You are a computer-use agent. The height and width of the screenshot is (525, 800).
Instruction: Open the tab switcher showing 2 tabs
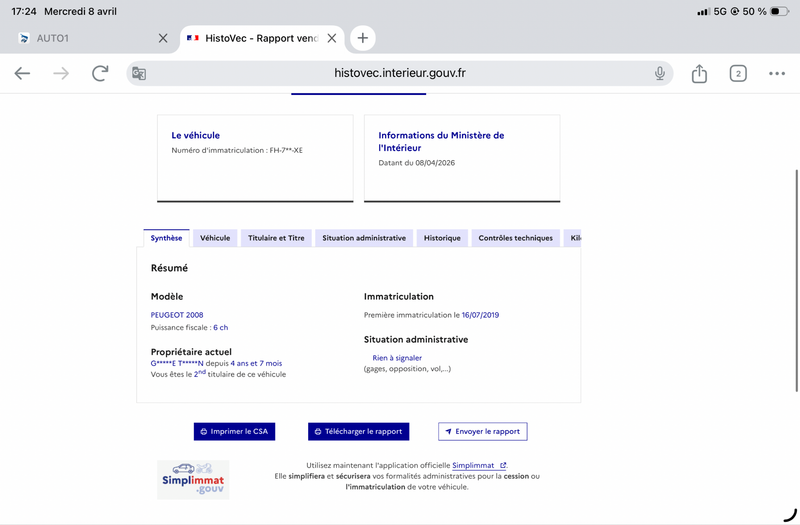coord(738,73)
